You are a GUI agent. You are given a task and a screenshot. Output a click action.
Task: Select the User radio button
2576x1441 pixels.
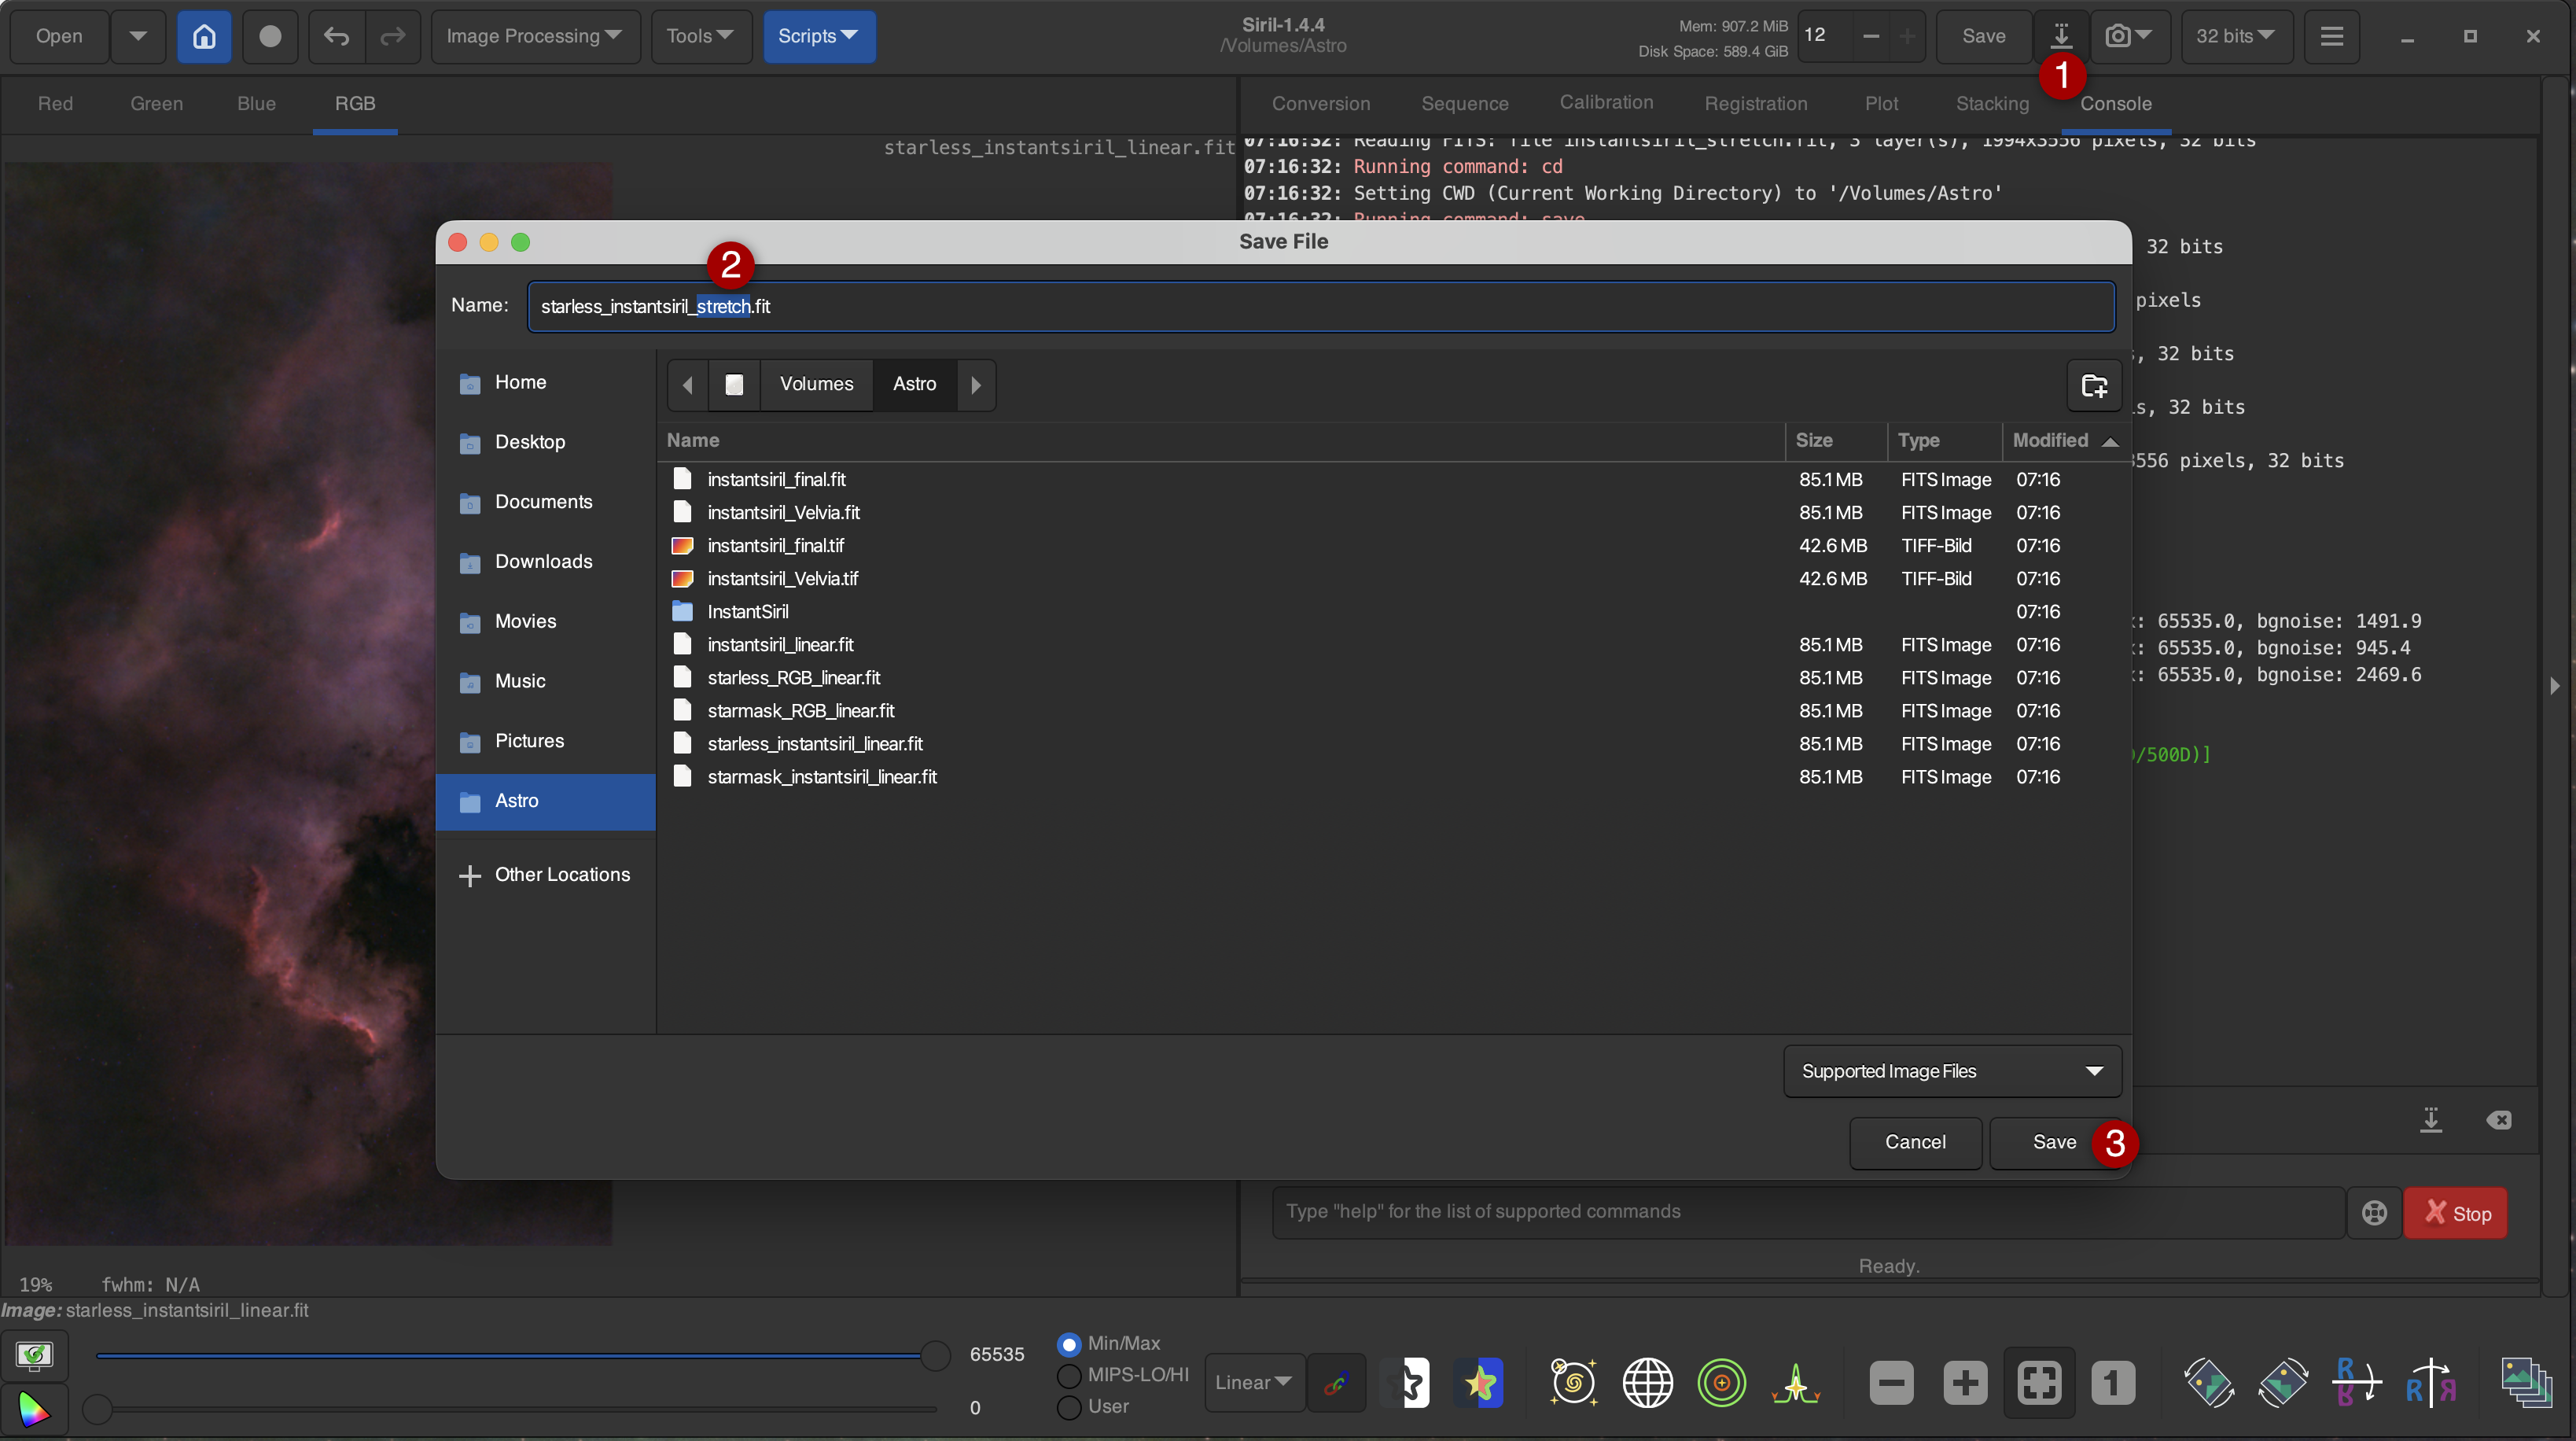1069,1407
